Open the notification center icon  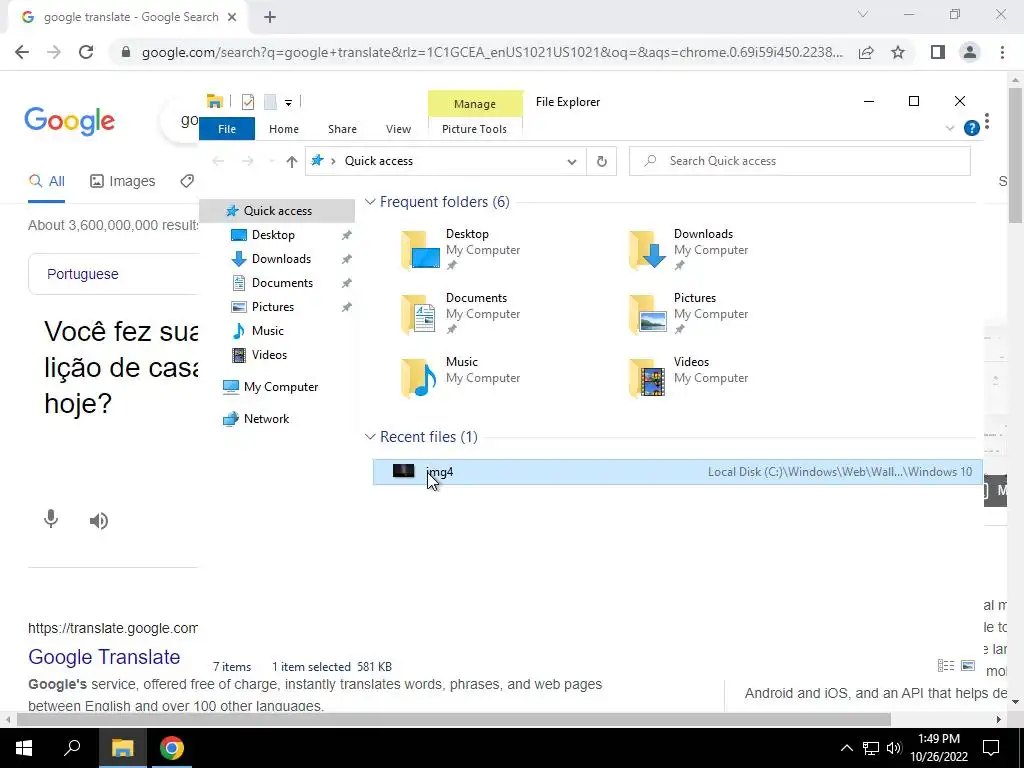point(991,748)
